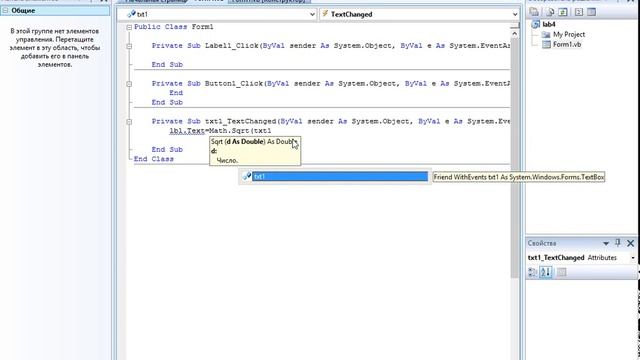
Task: Click the Private Sub Button1_Click line
Action: click(x=331, y=84)
